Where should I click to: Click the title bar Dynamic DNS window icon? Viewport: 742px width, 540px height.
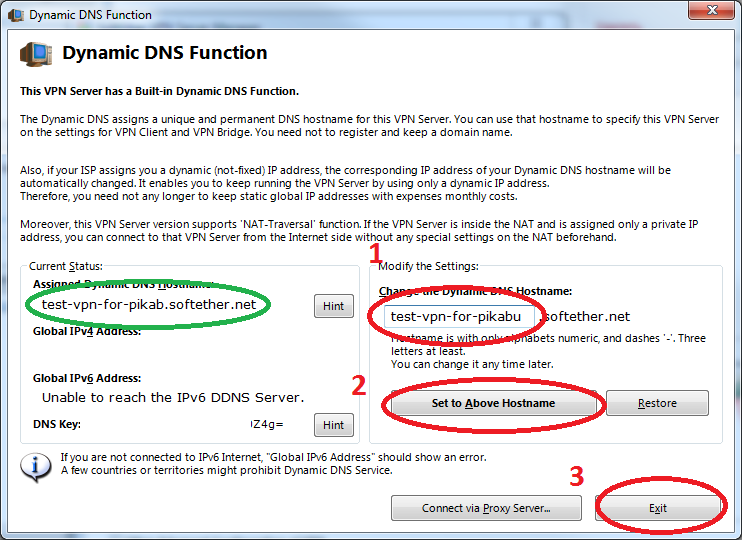click(16, 15)
